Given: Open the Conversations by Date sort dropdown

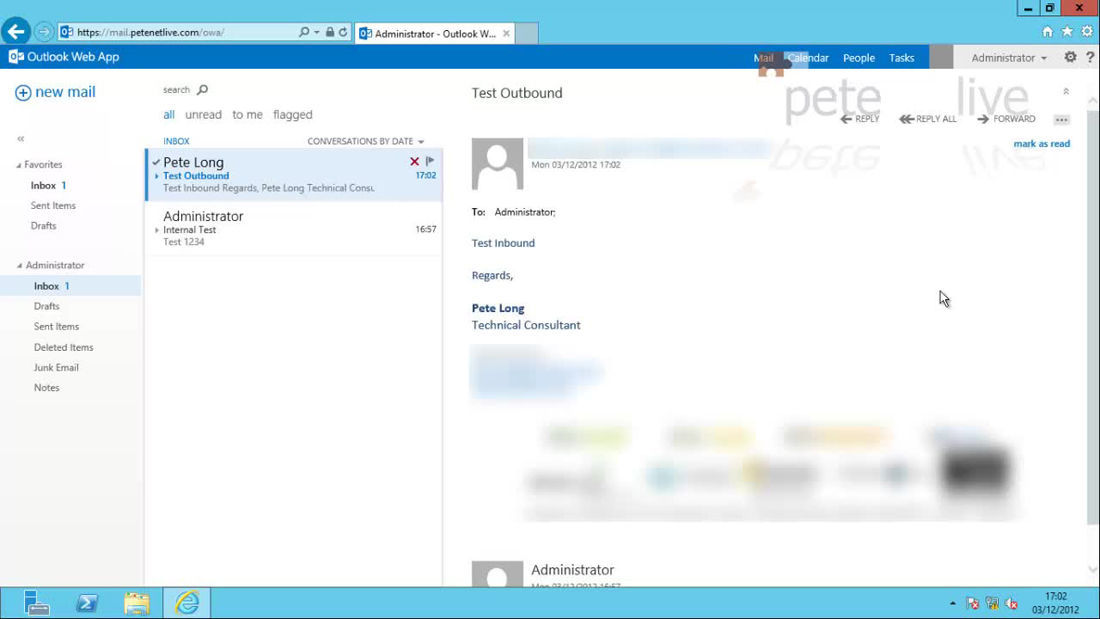Looking at the screenshot, I should 365,141.
